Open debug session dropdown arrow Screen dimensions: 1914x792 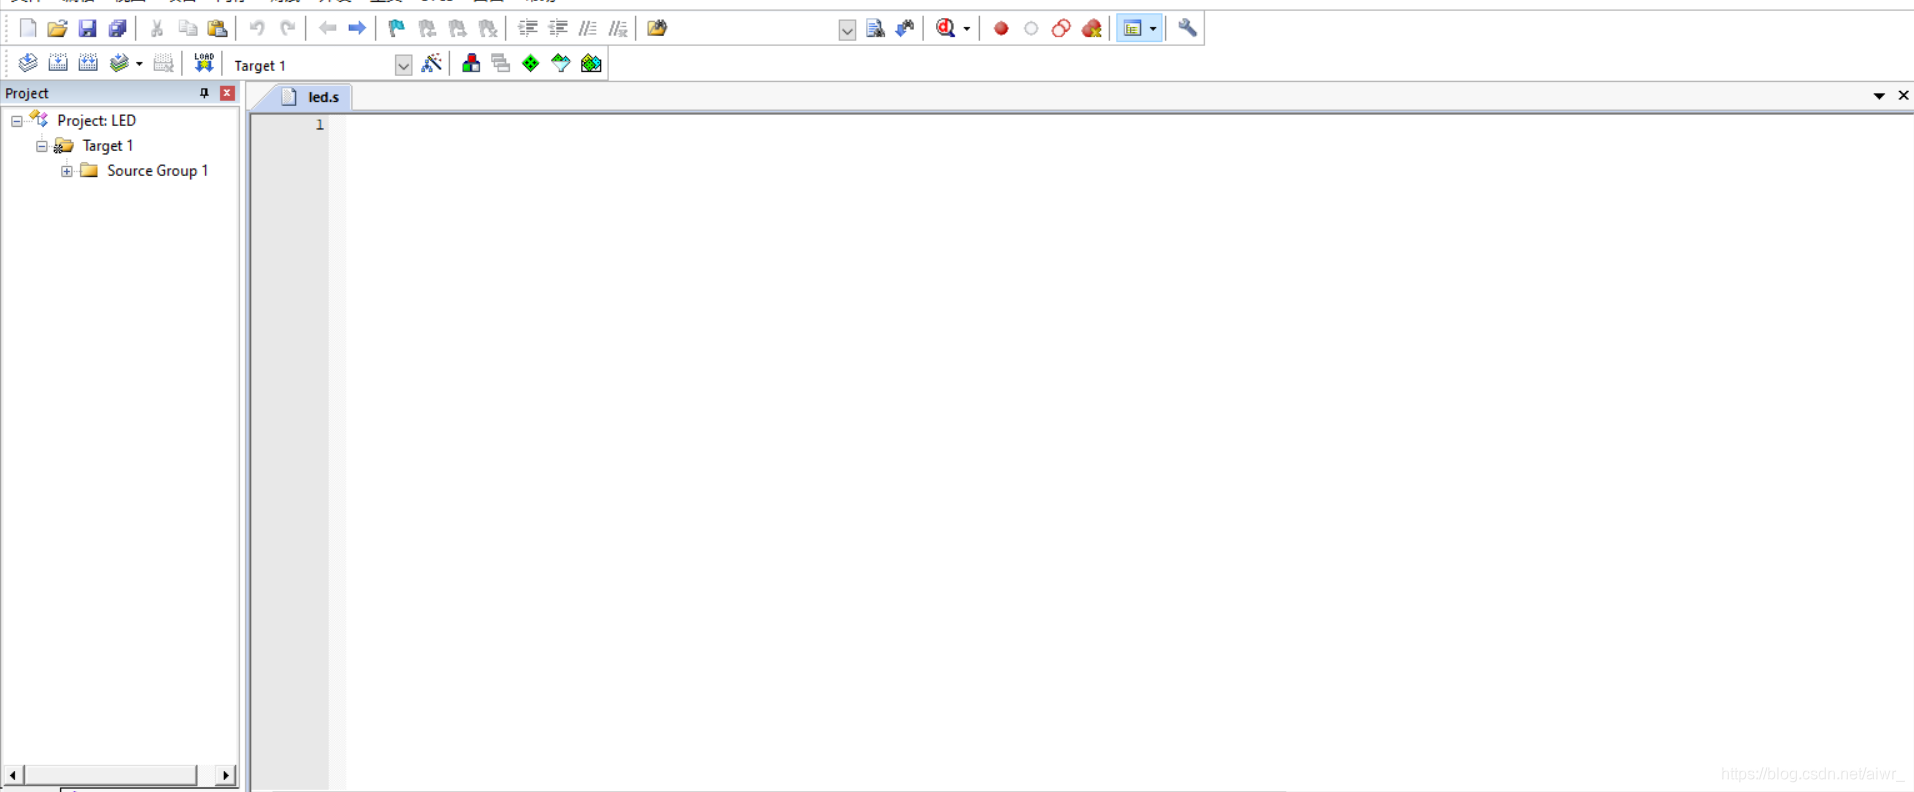[x=967, y=29]
